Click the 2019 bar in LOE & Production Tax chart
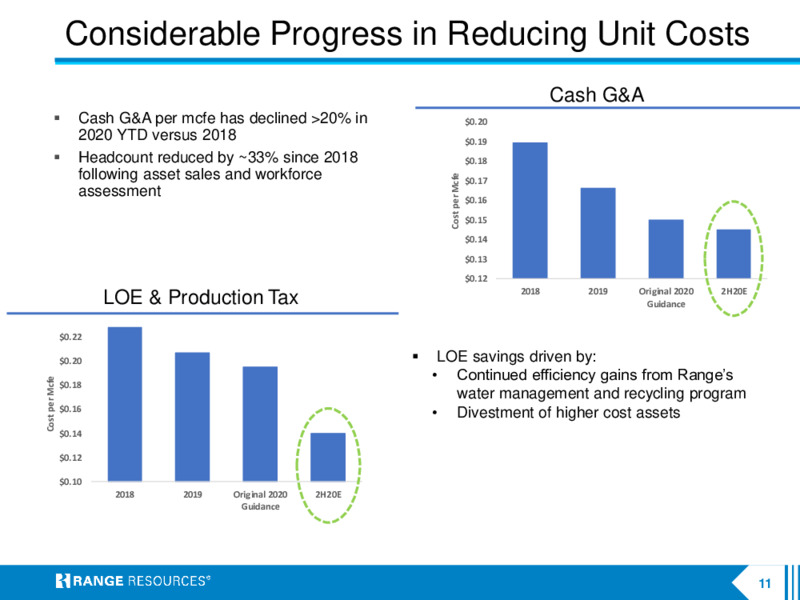The height and width of the screenshot is (600, 800). tap(192, 417)
